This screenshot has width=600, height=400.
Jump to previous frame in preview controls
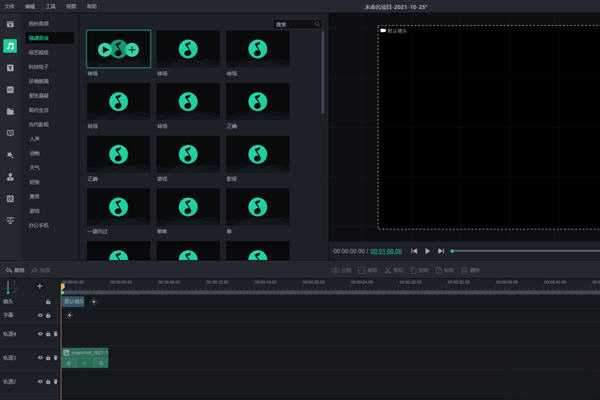(x=414, y=251)
